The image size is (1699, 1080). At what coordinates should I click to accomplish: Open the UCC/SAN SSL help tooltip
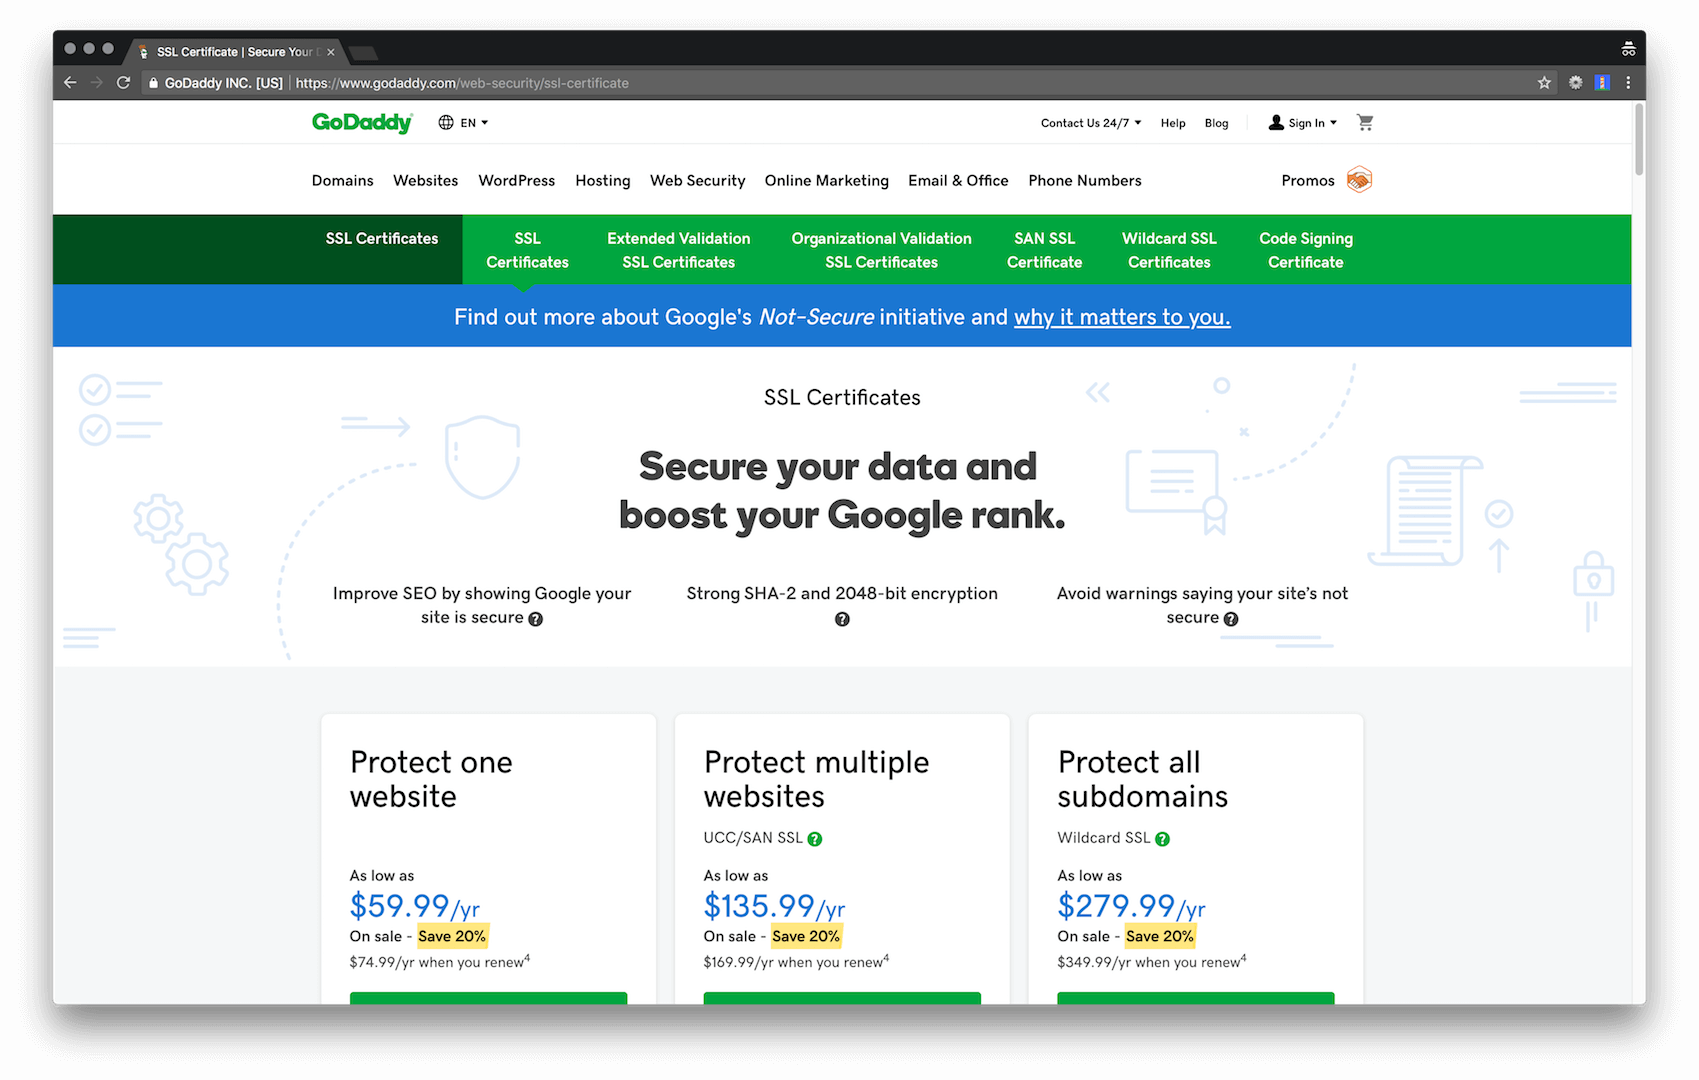(x=815, y=838)
